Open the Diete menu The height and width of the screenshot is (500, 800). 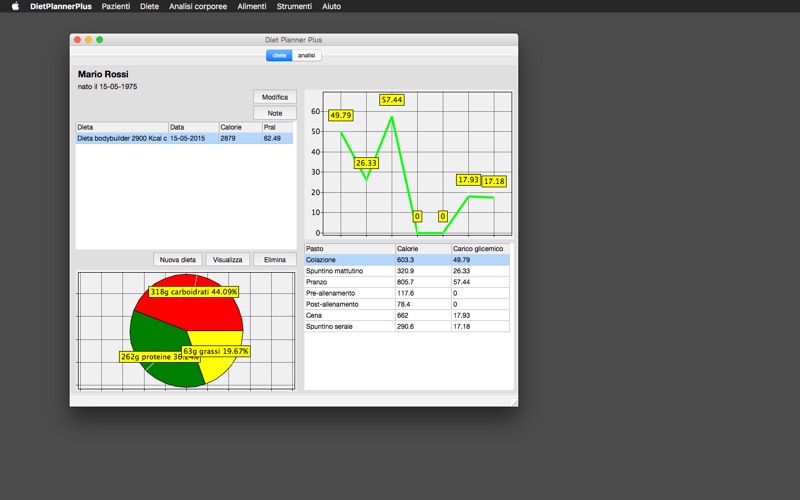coord(149,6)
